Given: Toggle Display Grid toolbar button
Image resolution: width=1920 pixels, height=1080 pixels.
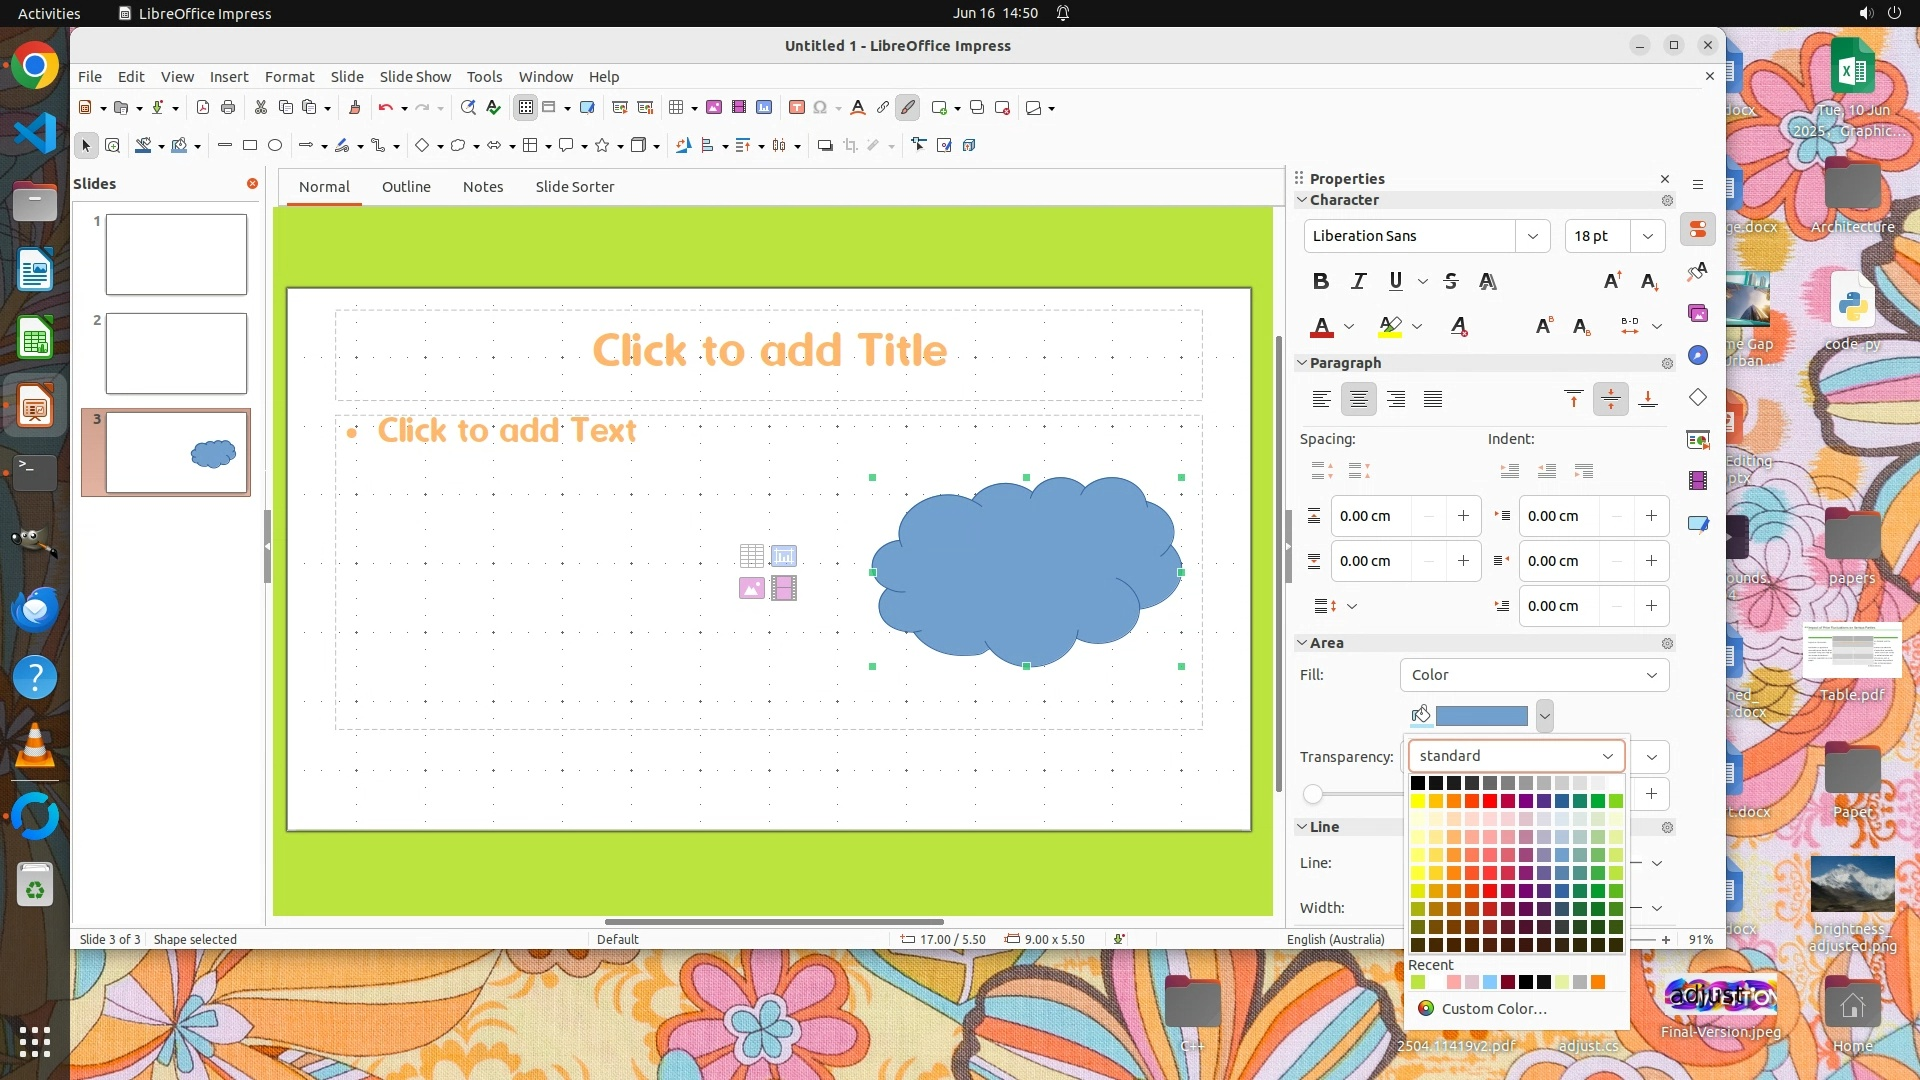Looking at the screenshot, I should pyautogui.click(x=526, y=108).
